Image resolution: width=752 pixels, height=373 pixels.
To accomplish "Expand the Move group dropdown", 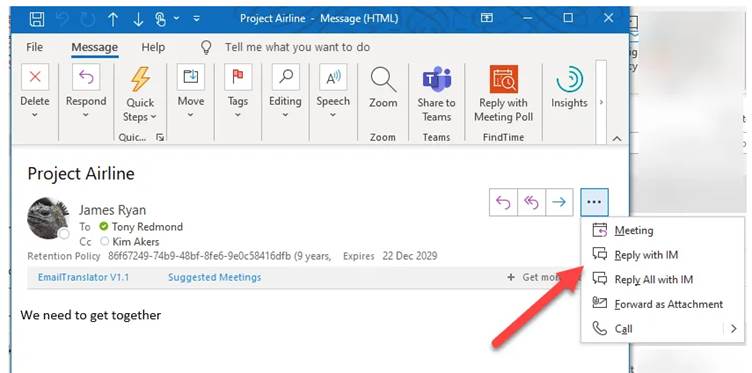I will coord(190,115).
